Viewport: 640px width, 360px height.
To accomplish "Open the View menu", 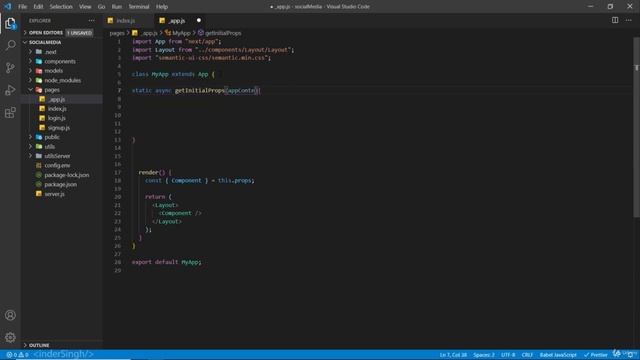I will click(85, 7).
